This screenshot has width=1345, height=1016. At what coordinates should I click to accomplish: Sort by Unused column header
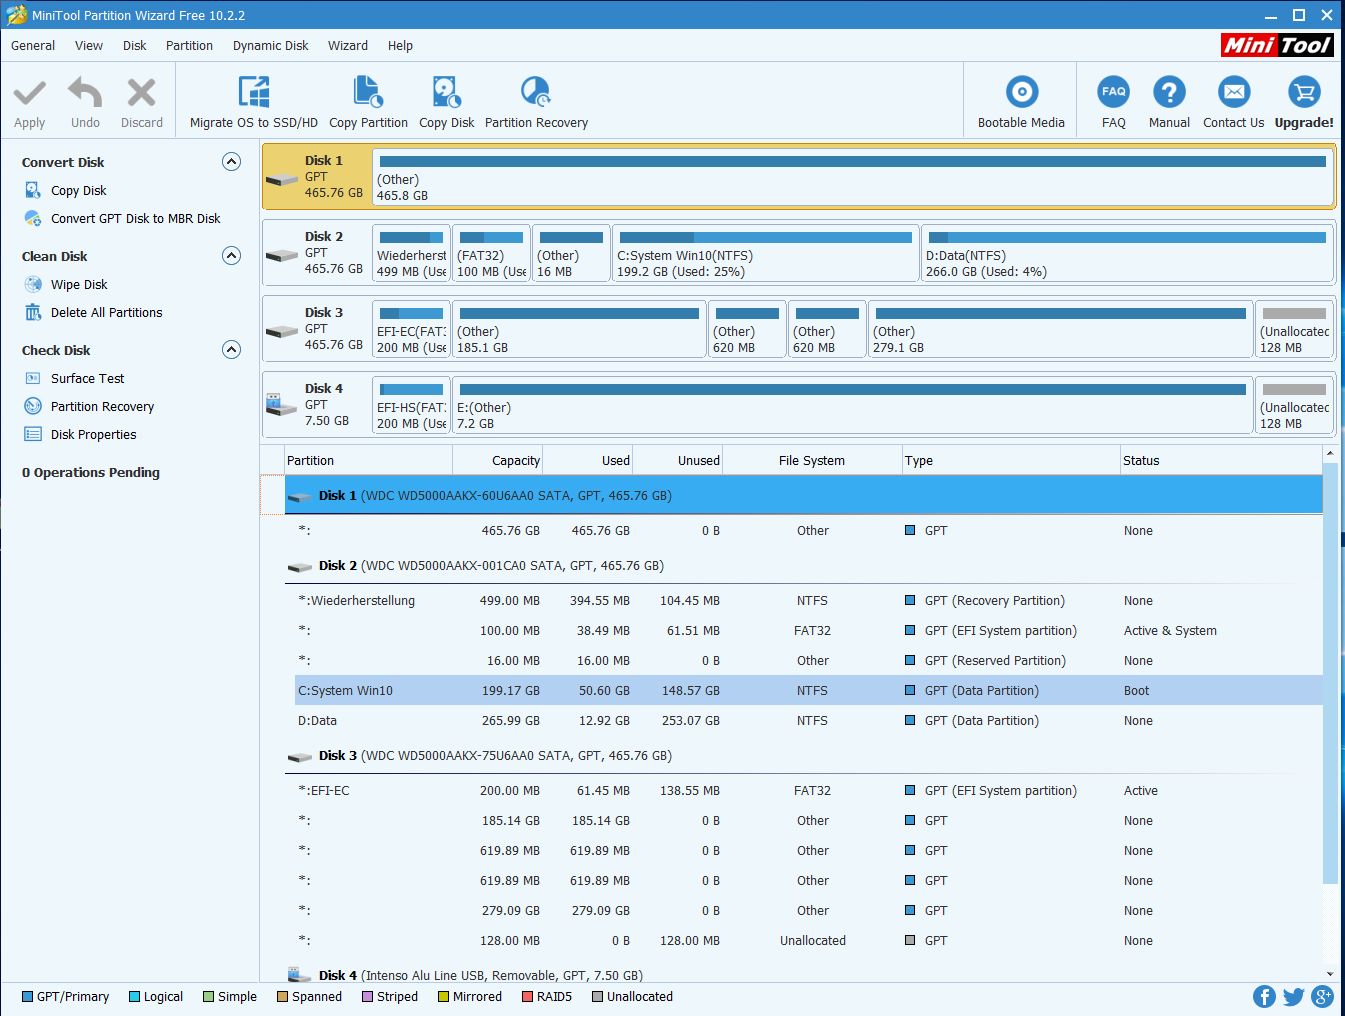coord(677,460)
